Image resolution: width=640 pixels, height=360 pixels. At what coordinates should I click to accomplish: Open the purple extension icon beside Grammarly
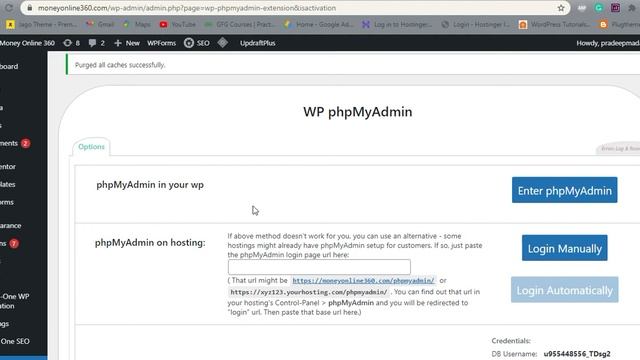pos(615,8)
